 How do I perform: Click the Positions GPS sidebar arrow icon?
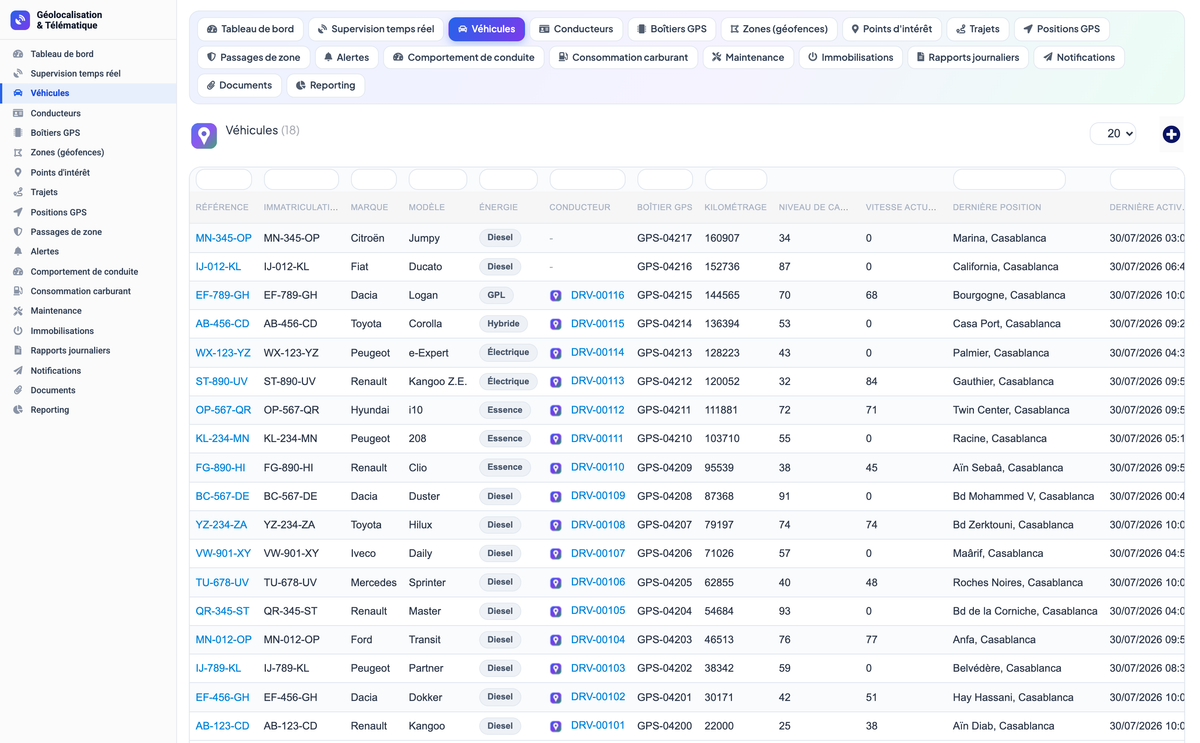(x=18, y=212)
